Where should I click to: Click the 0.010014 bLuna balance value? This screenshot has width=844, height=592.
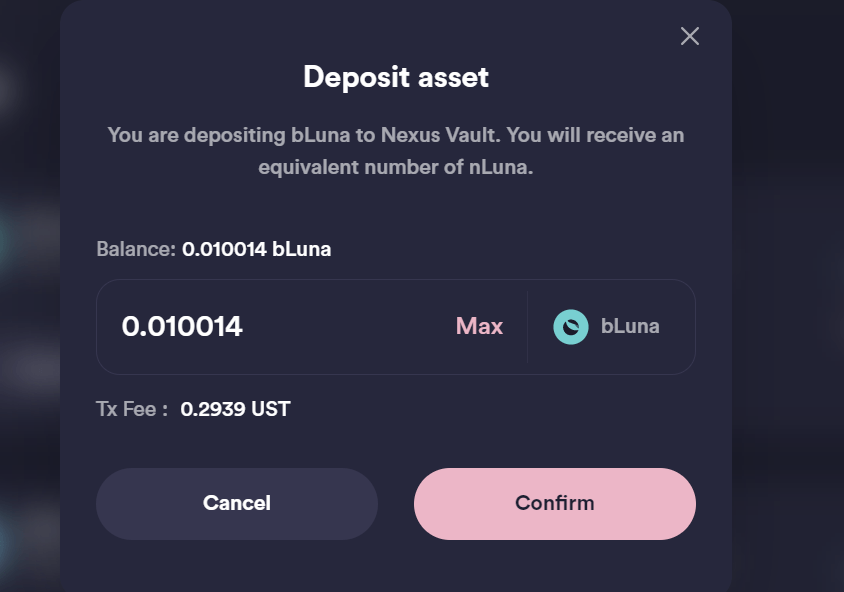click(x=256, y=249)
